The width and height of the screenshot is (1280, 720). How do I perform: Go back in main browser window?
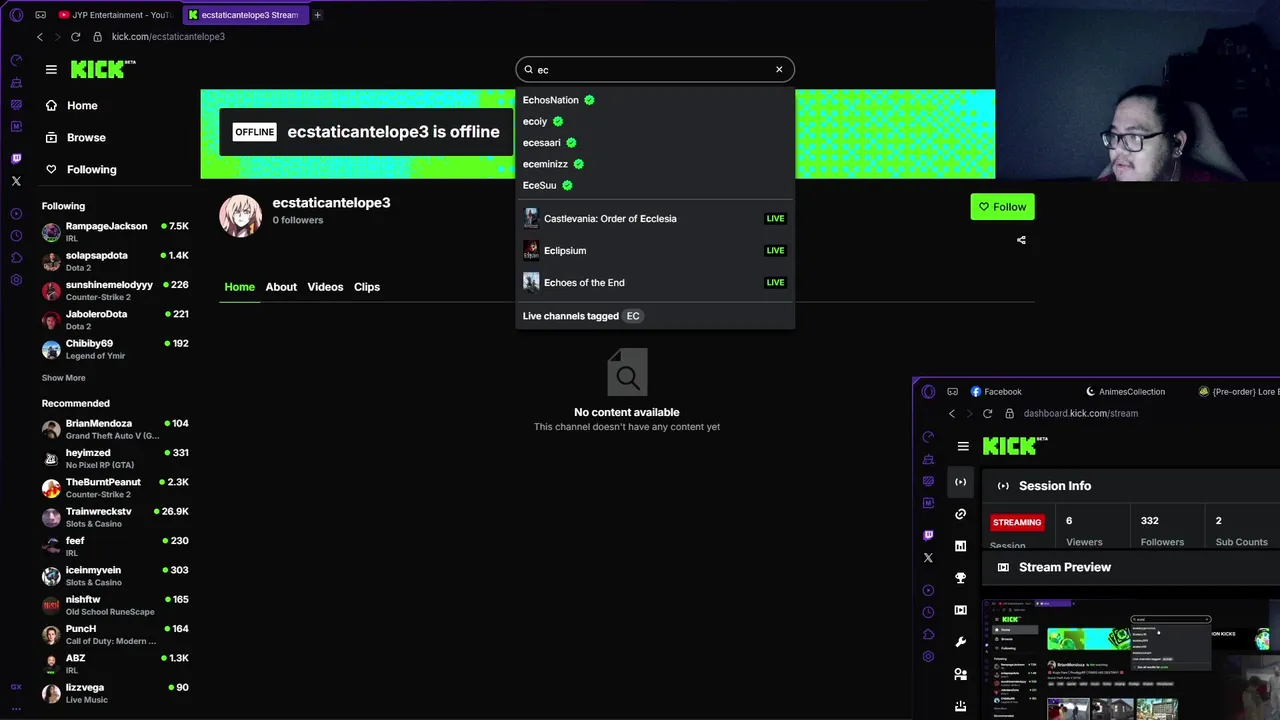pyautogui.click(x=40, y=37)
